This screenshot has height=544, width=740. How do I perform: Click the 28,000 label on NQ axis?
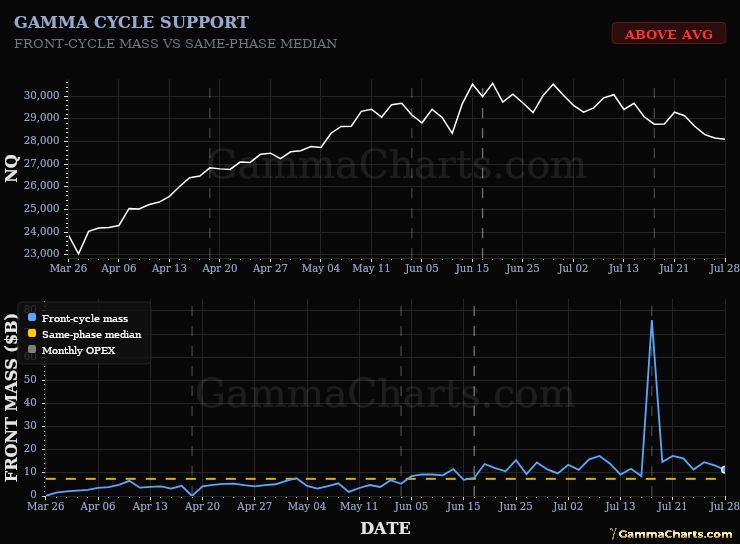(x=42, y=141)
